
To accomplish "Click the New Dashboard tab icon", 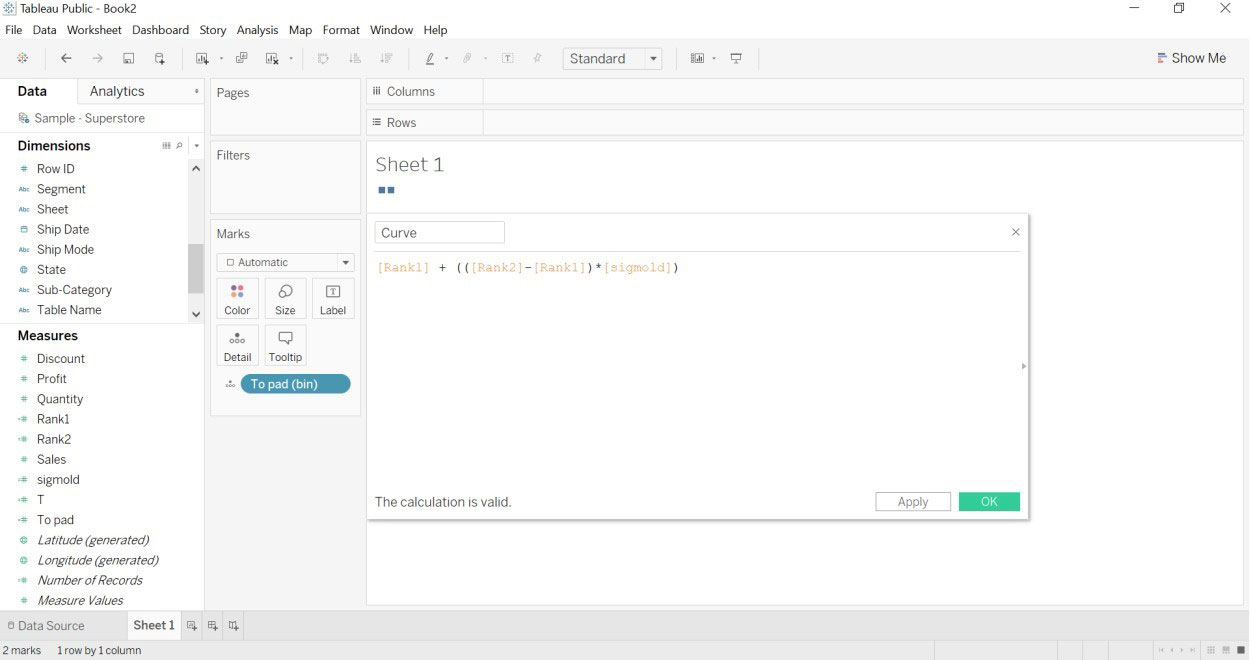I will pos(213,626).
